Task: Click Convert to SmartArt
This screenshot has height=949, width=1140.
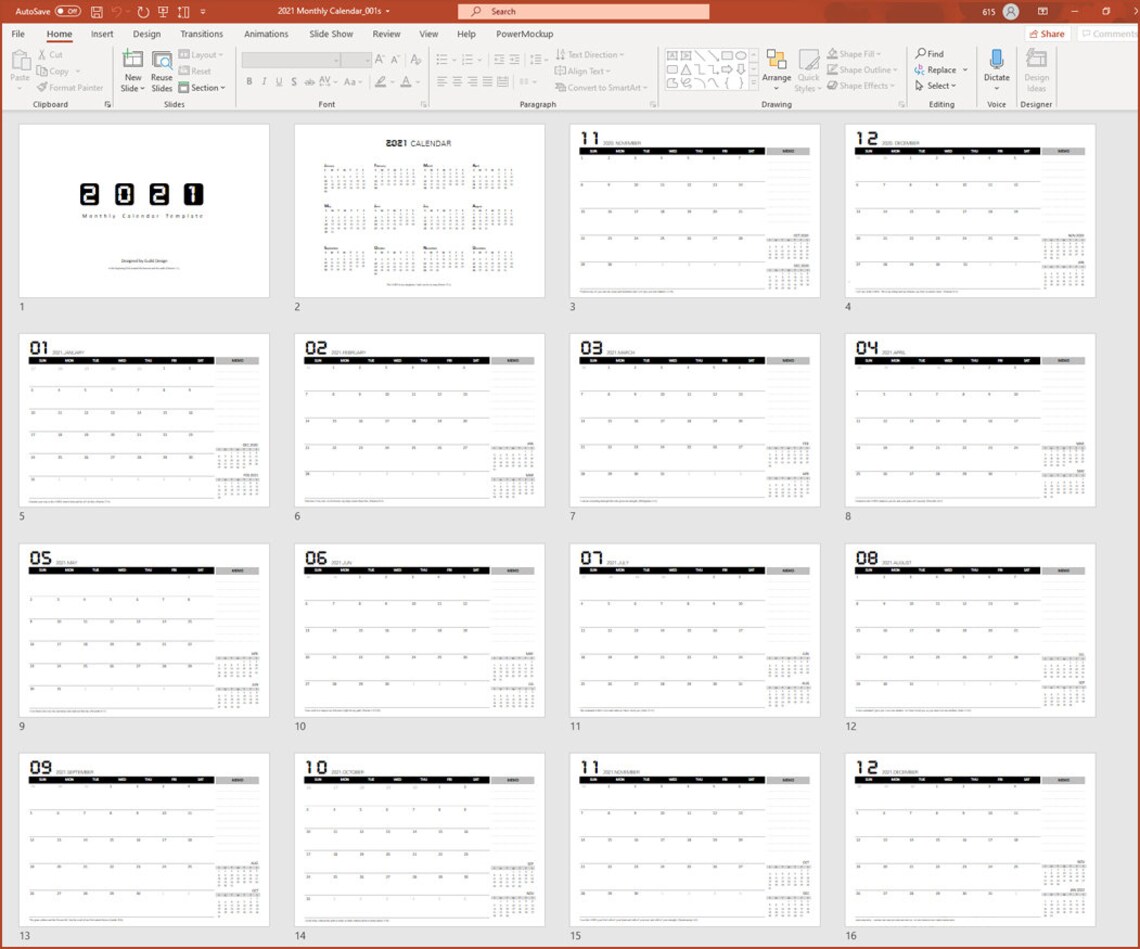Action: [600, 87]
